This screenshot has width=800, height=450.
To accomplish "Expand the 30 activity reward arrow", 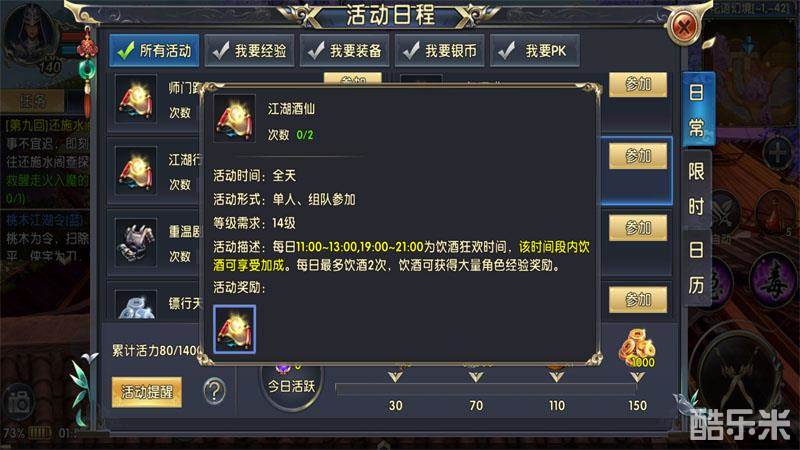I will pyautogui.click(x=395, y=377).
